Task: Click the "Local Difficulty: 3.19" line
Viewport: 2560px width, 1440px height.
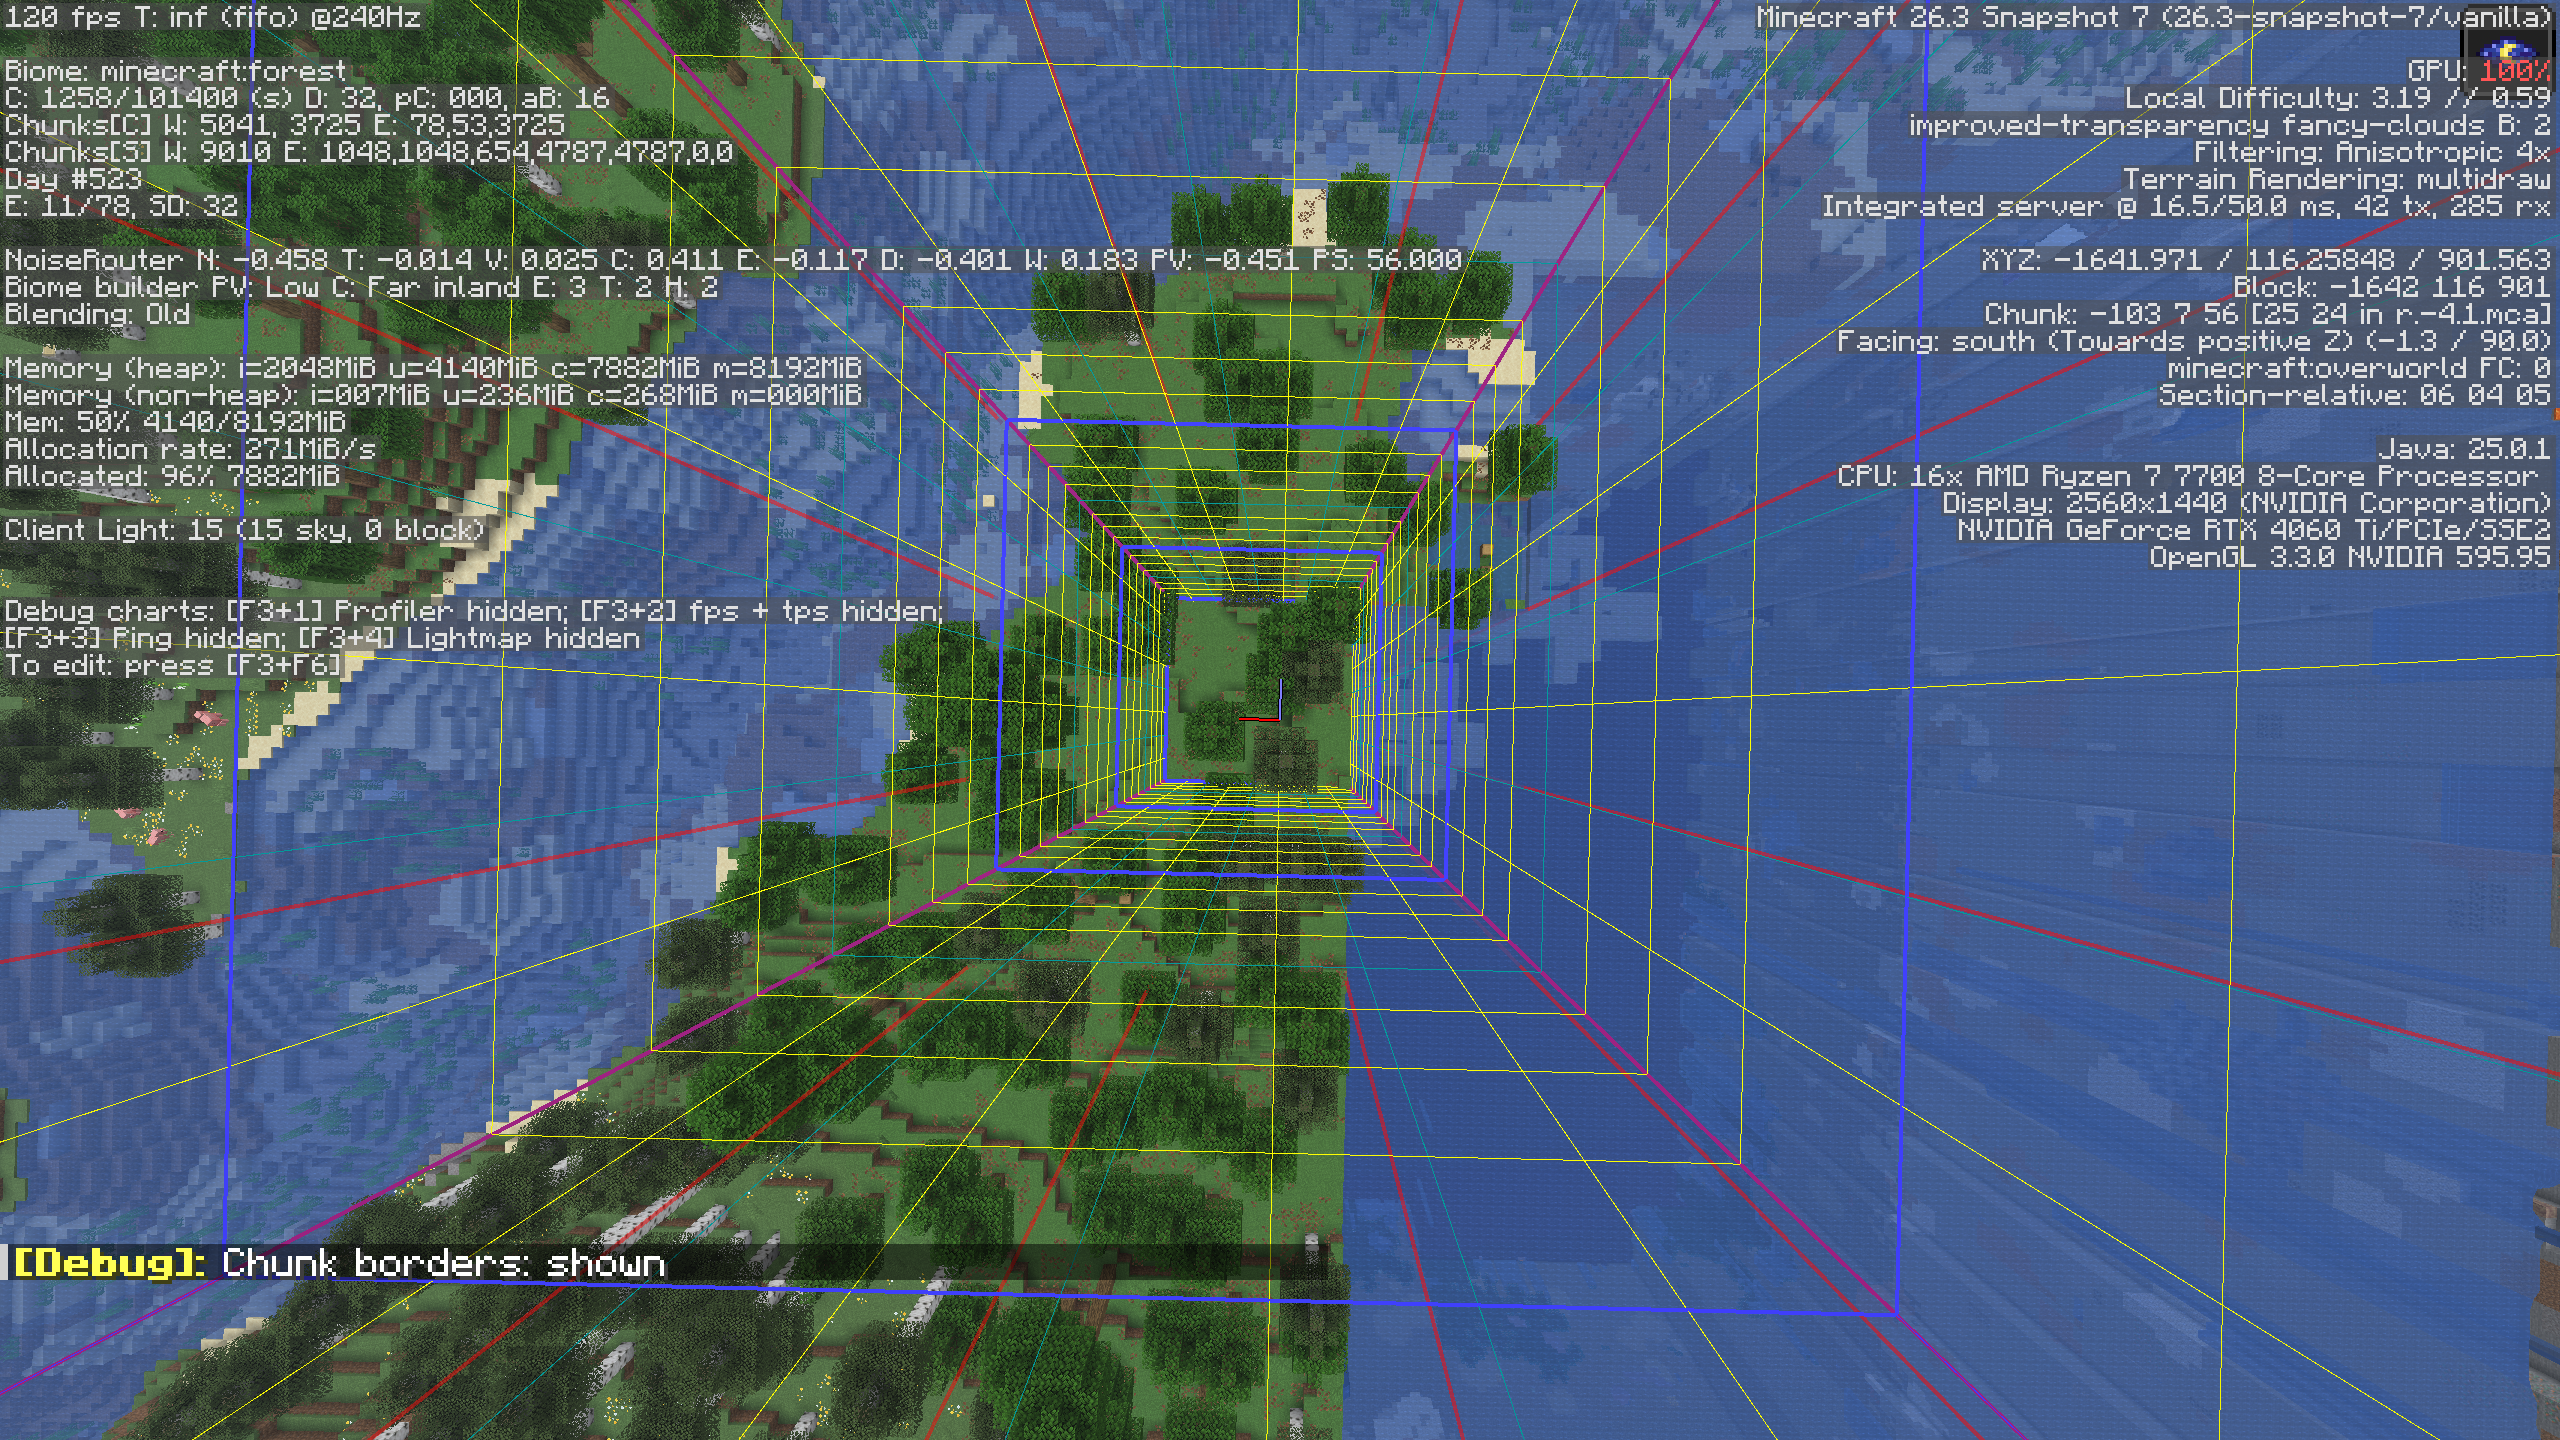Action: tap(2339, 98)
